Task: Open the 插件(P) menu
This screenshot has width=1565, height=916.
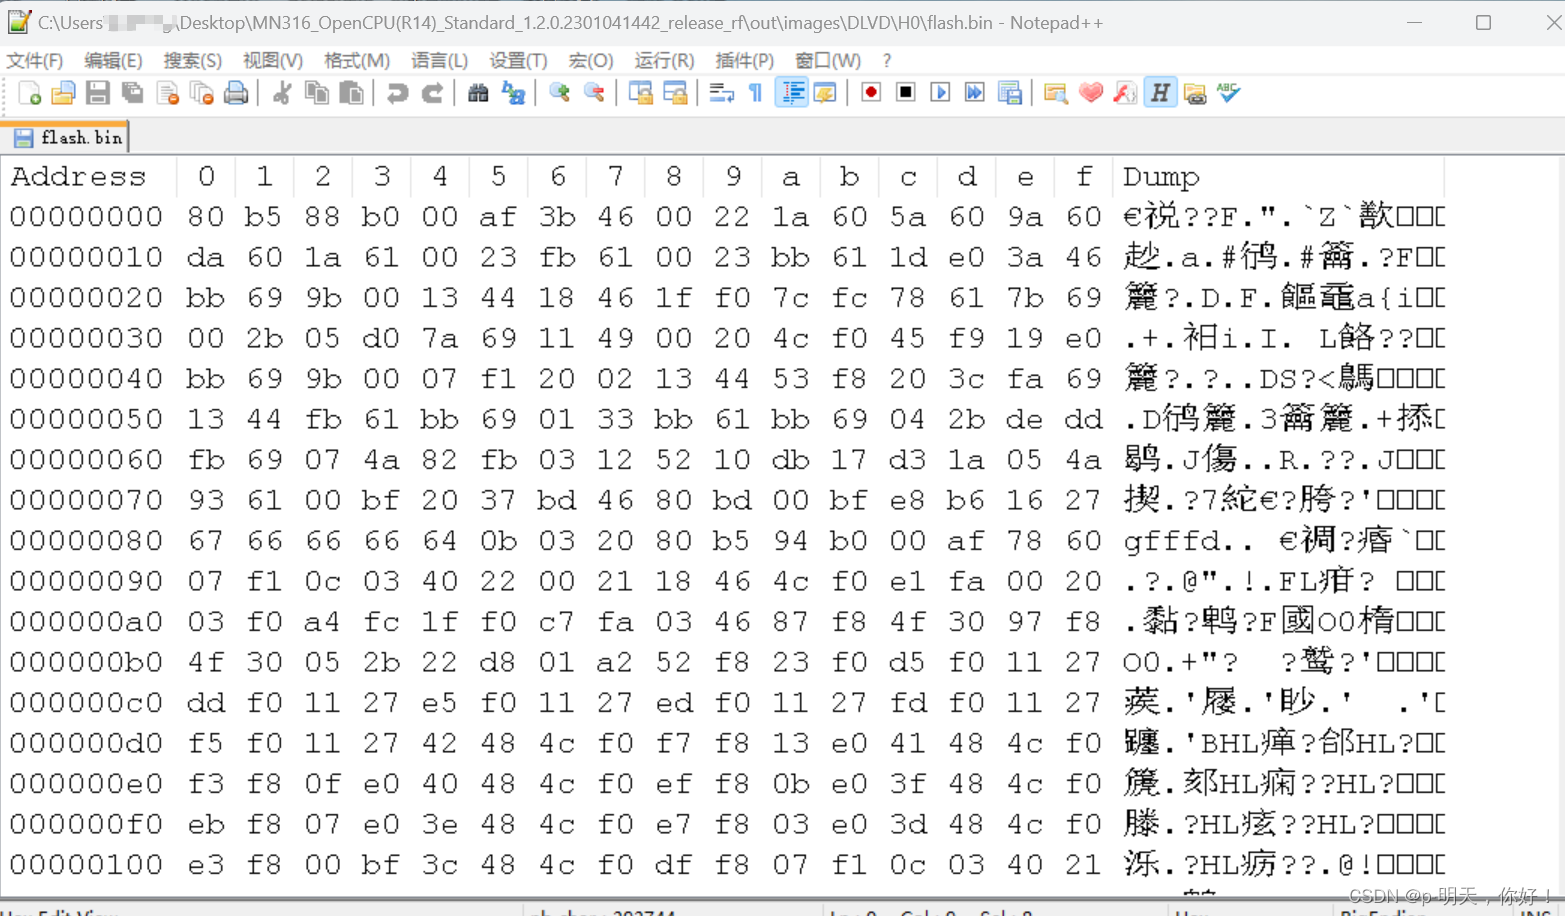Action: (743, 60)
